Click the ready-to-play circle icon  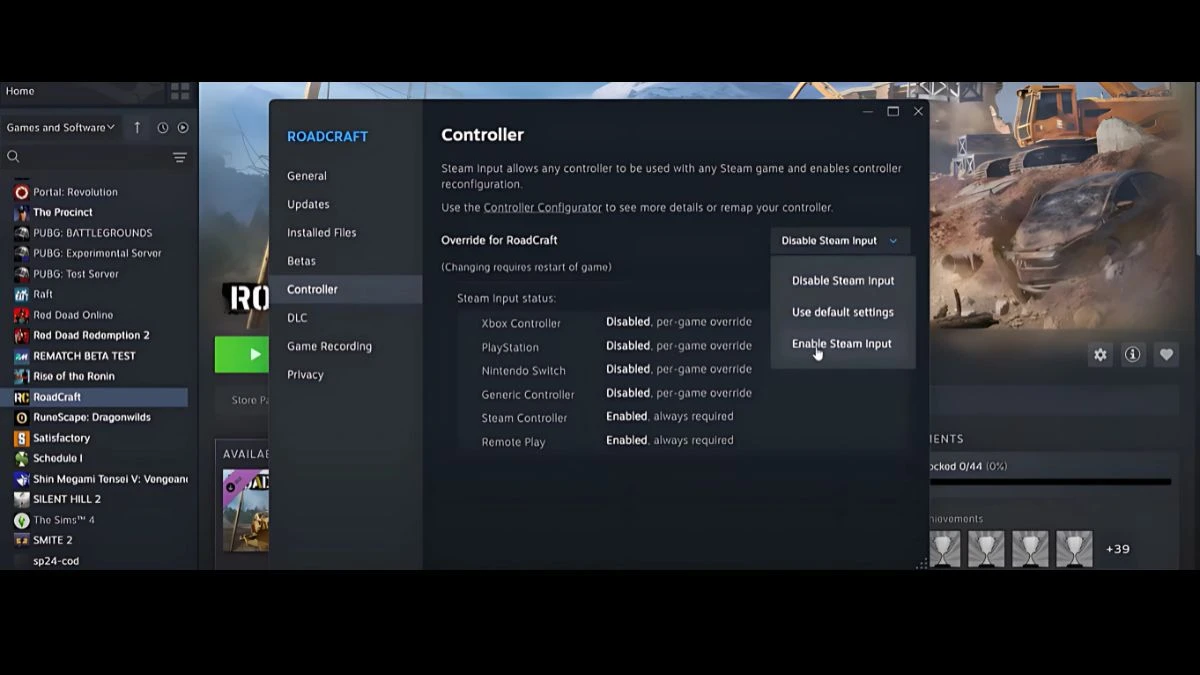point(183,128)
